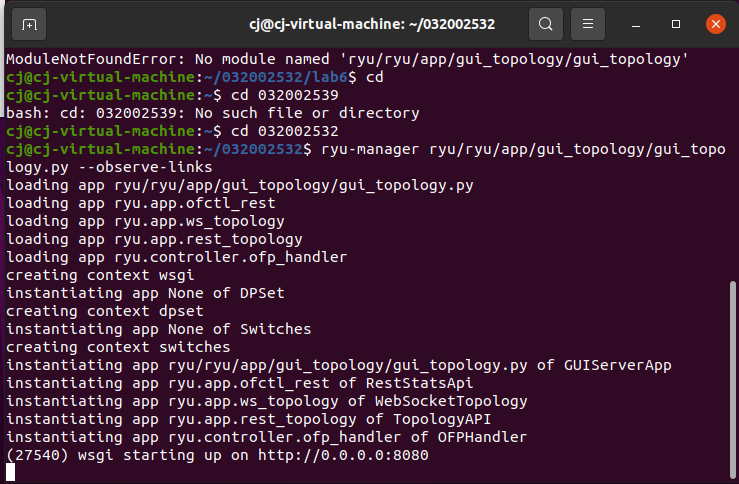Click the terminal vertical scrollbar thumb
Screen dimensions: 739x484
coord(732,379)
